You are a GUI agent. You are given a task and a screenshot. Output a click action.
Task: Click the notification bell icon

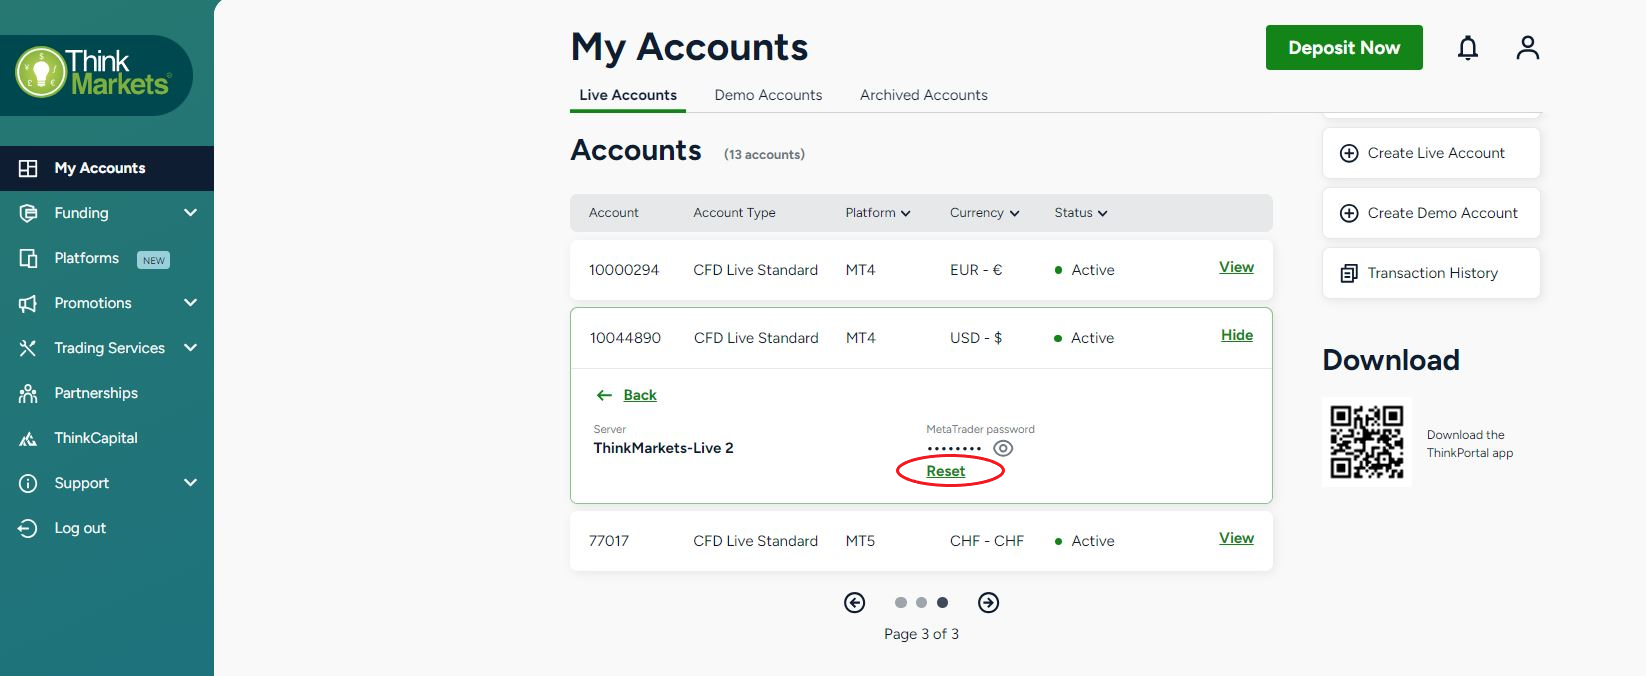tap(1467, 48)
